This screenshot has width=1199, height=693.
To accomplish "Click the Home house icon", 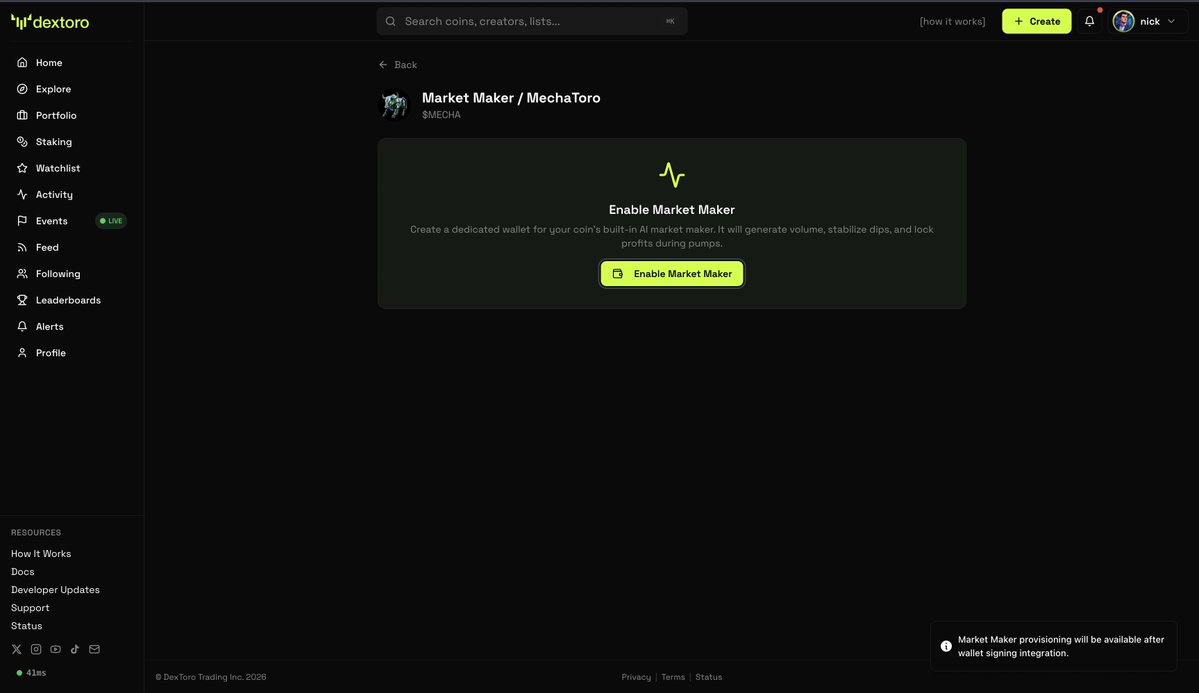I will click(x=22, y=63).
